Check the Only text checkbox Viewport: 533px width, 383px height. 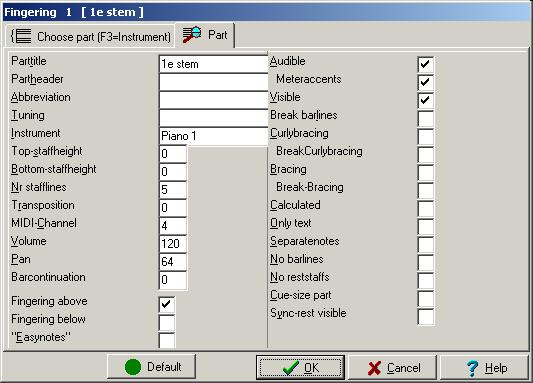(x=426, y=226)
